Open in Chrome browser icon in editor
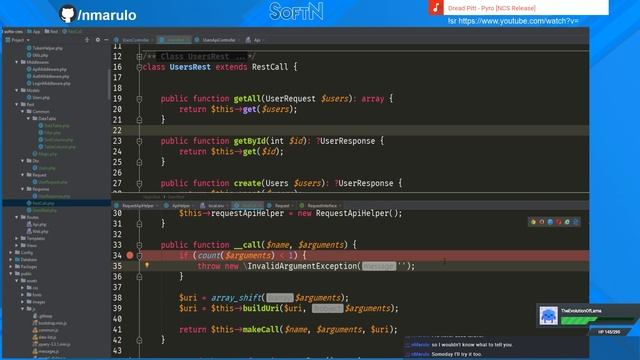The width and height of the screenshot is (640, 360). point(533,222)
